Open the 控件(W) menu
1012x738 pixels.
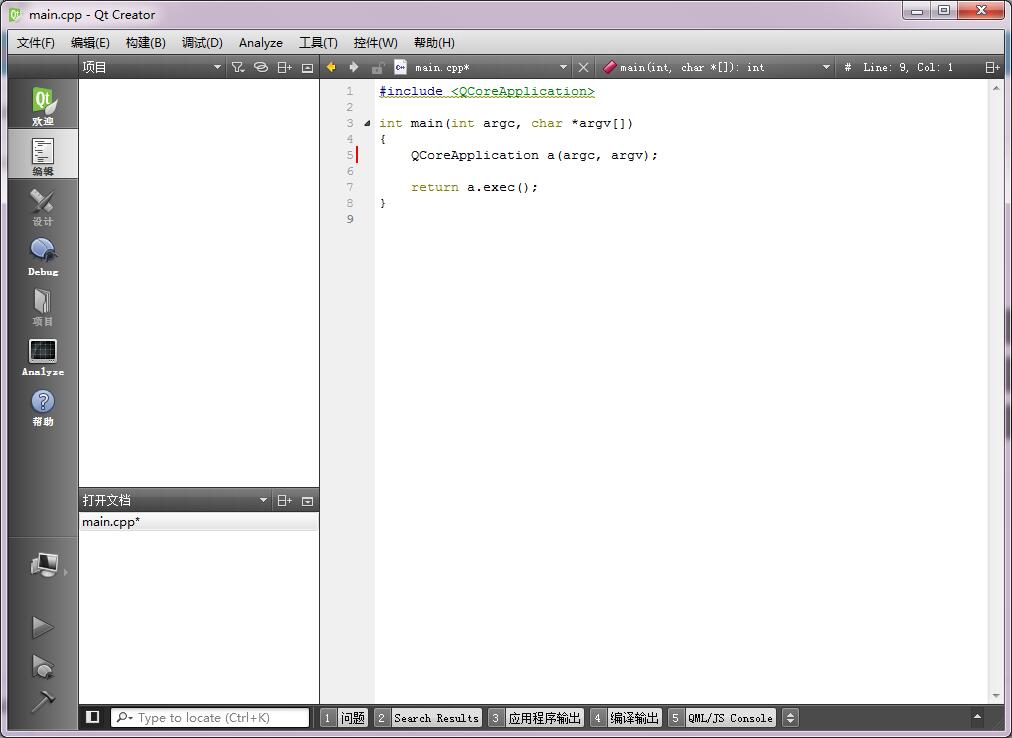coord(376,43)
